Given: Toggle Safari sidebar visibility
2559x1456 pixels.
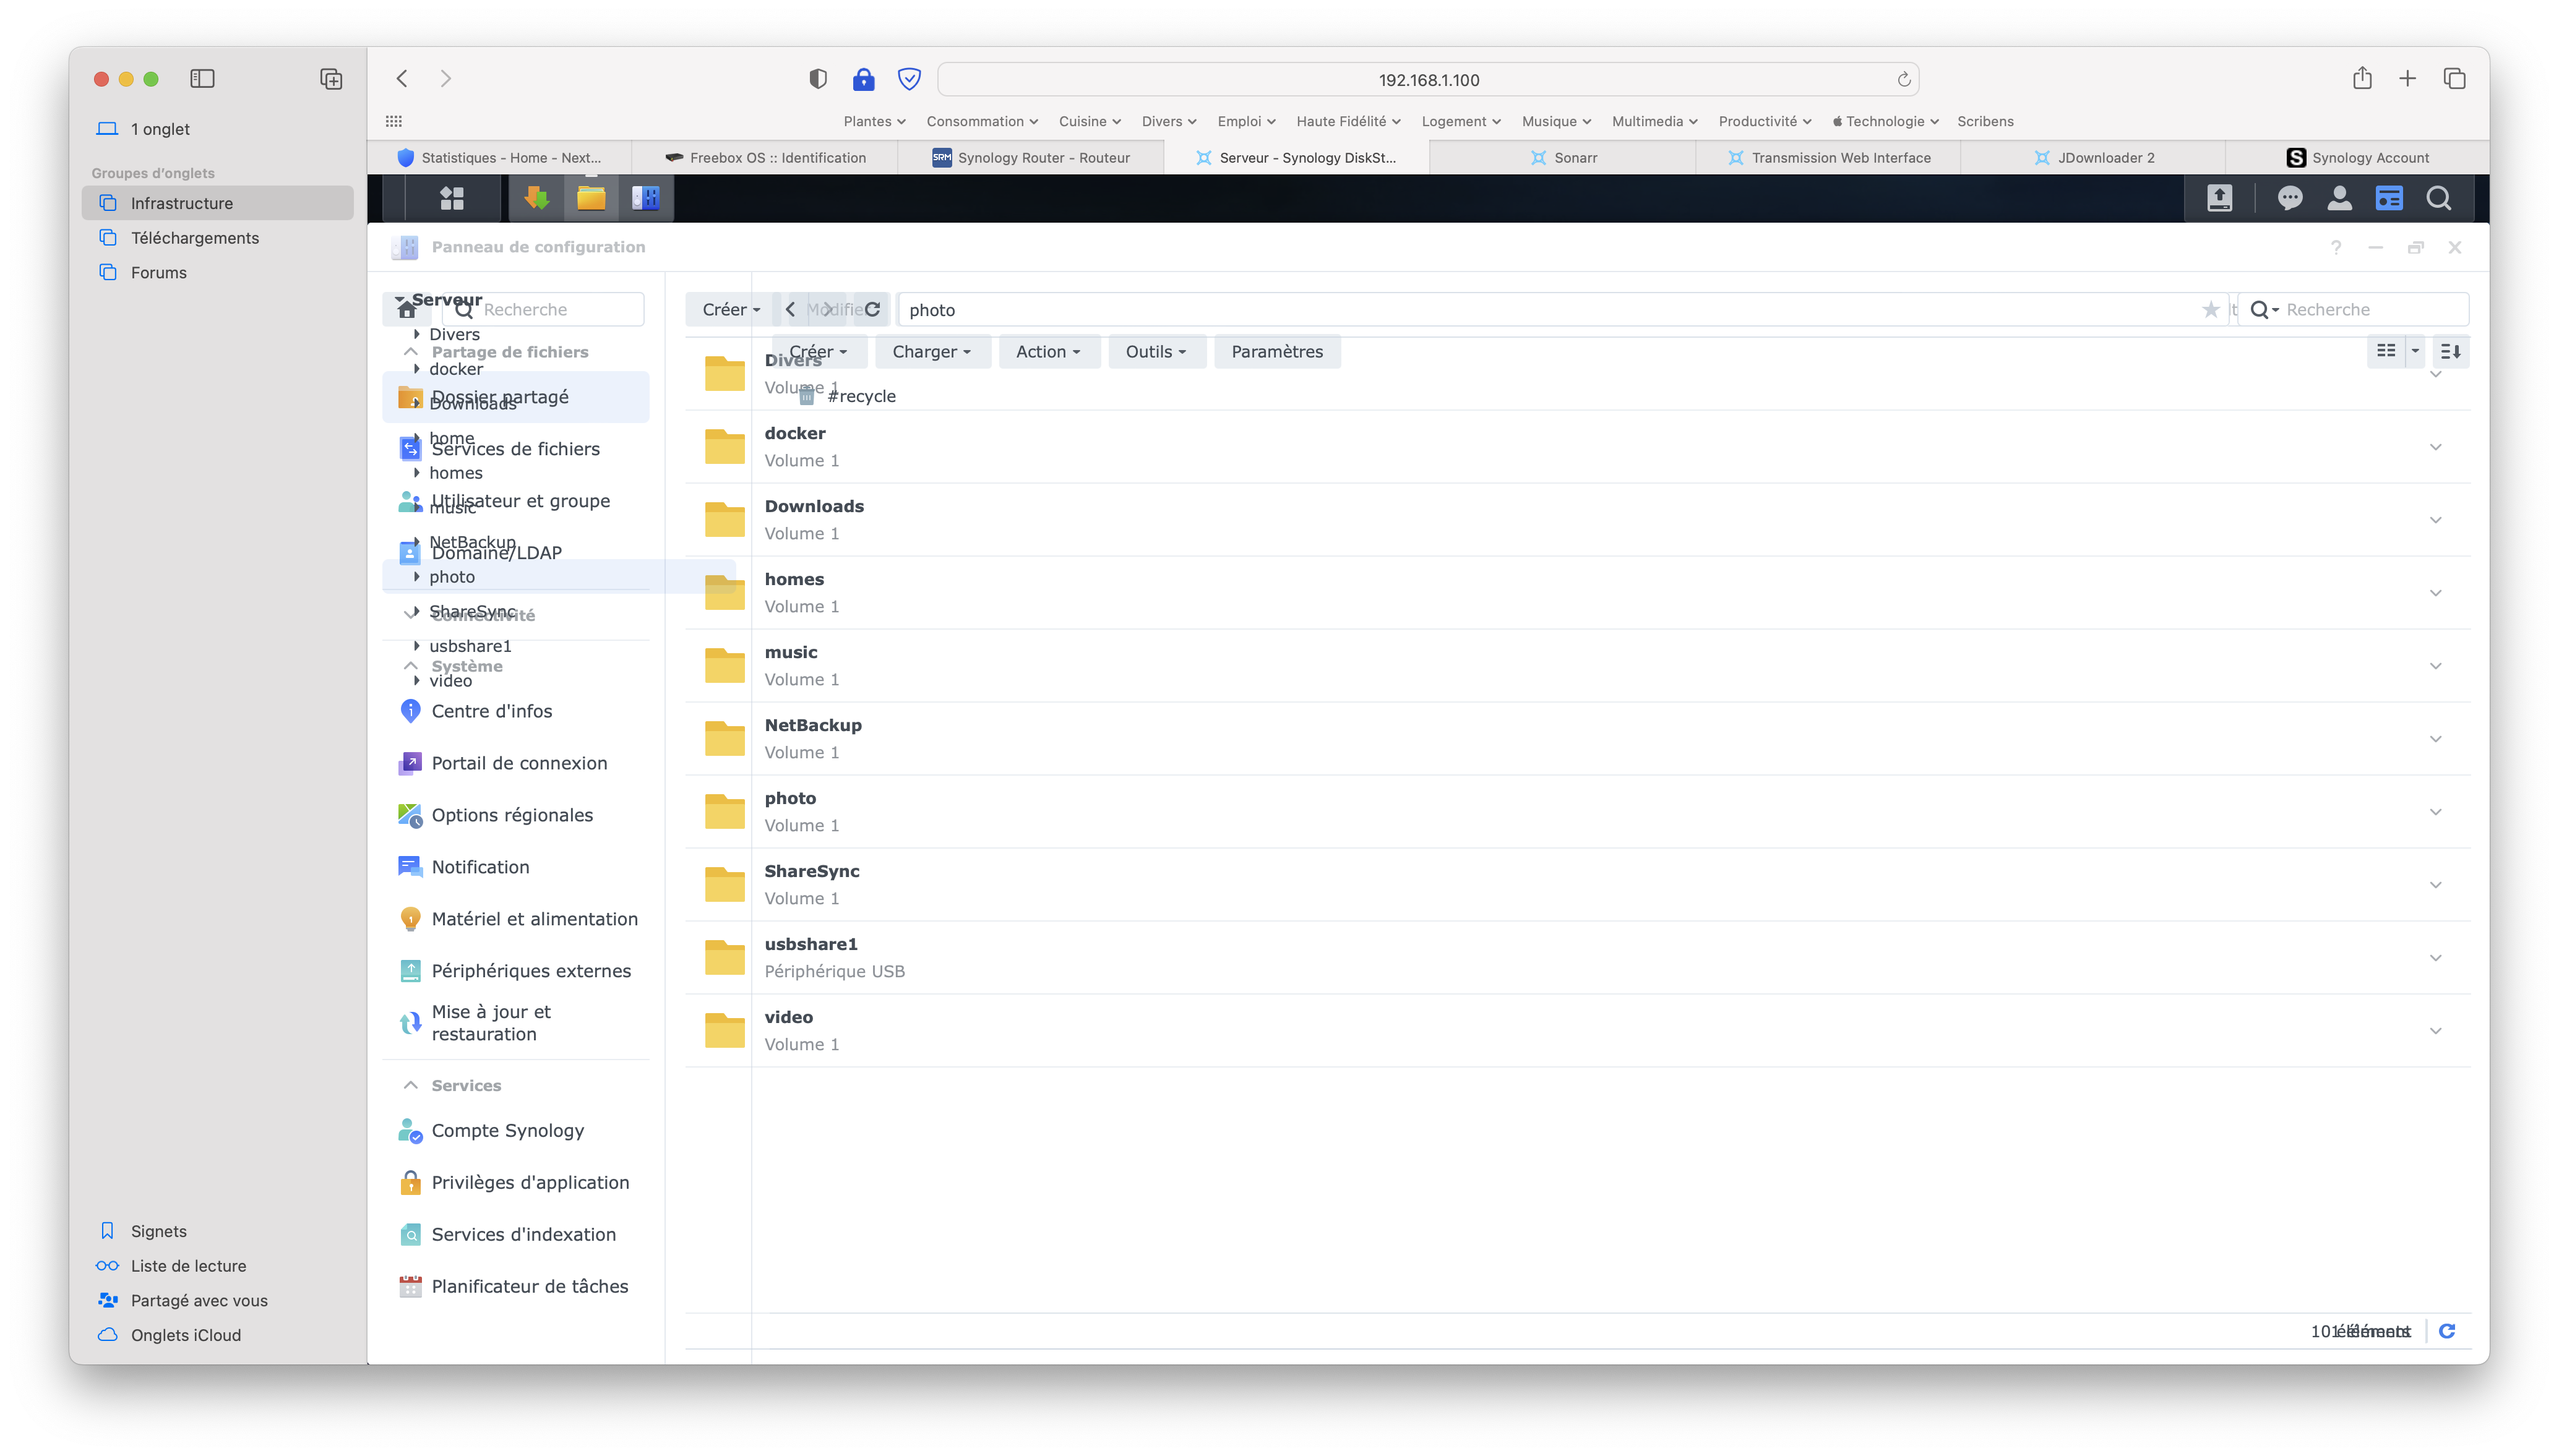Looking at the screenshot, I should pyautogui.click(x=202, y=79).
